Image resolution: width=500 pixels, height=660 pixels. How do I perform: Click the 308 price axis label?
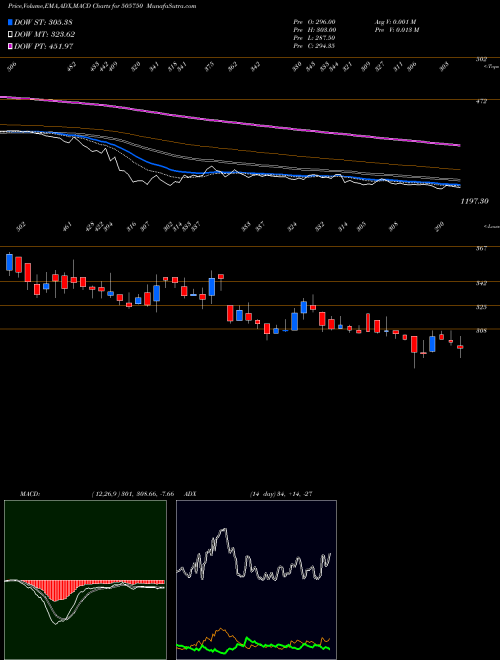[x=481, y=331]
